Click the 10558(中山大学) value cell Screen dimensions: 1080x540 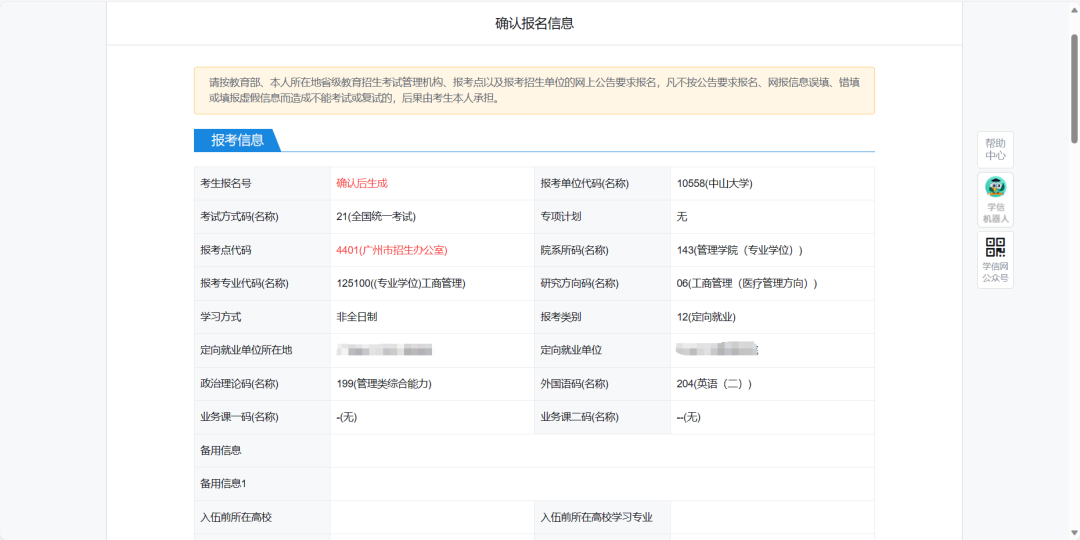pyautogui.click(x=714, y=183)
